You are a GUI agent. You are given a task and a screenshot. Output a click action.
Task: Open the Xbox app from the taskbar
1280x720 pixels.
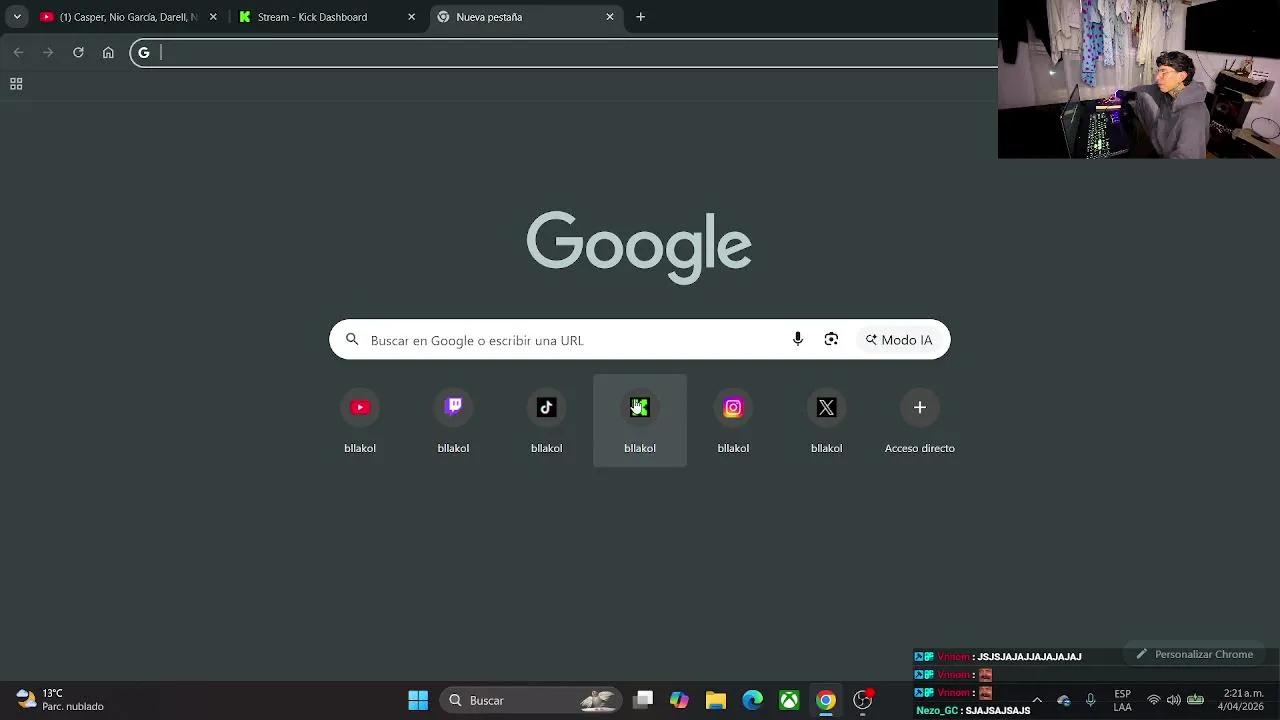tap(789, 700)
